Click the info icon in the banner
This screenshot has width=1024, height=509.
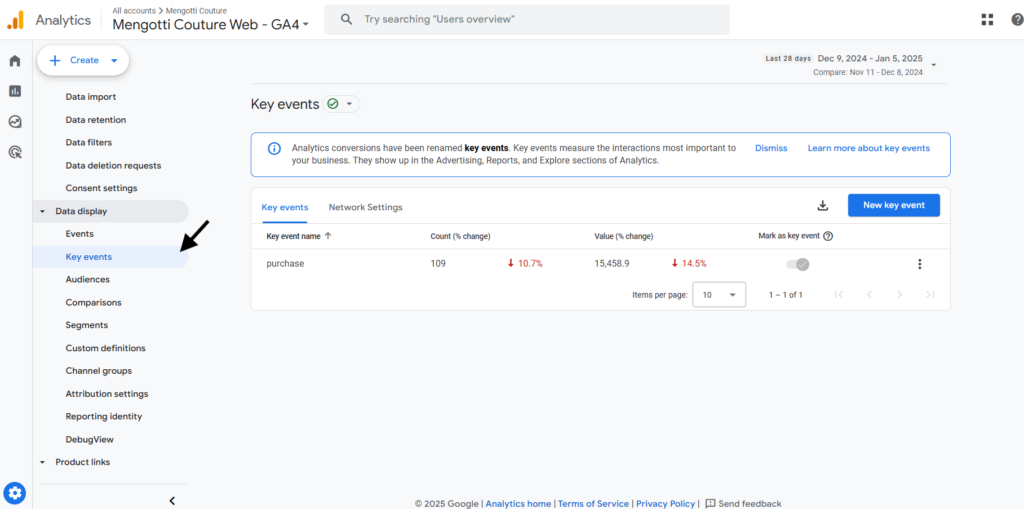[x=274, y=148]
